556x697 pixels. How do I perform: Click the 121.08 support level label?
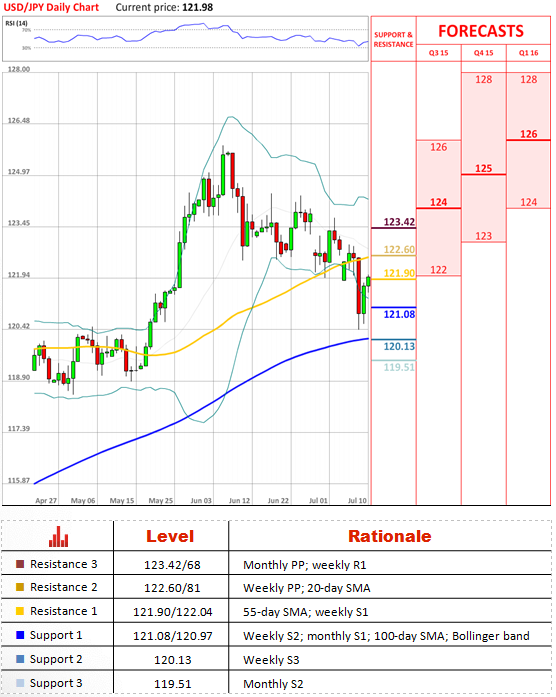coord(399,314)
